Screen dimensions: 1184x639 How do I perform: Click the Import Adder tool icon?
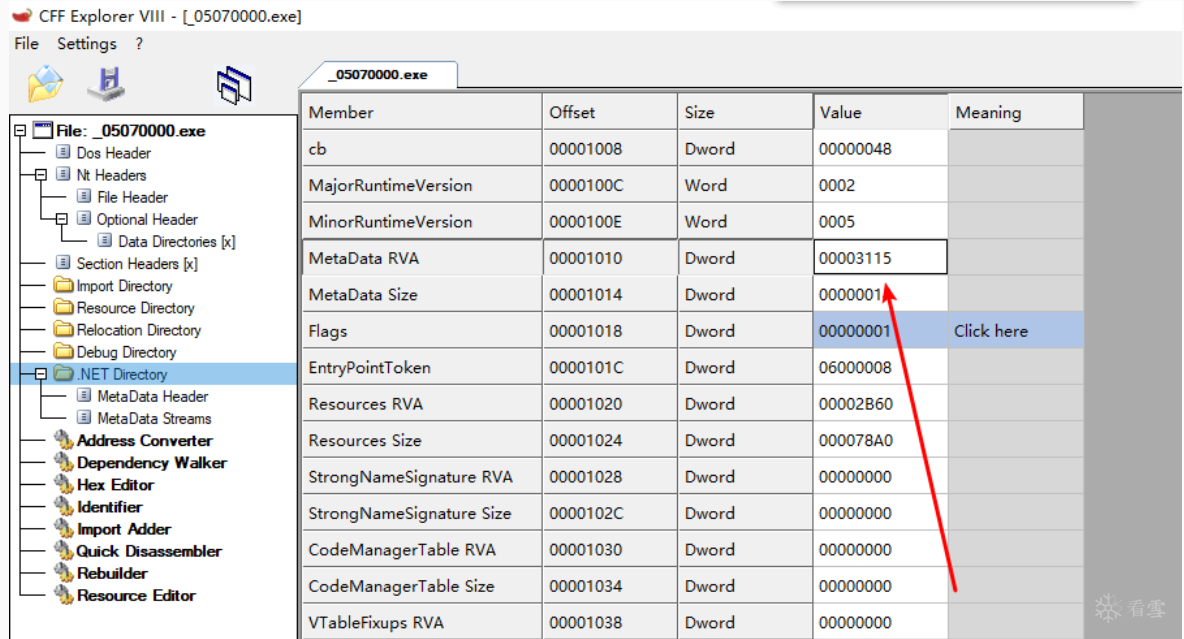(63, 529)
